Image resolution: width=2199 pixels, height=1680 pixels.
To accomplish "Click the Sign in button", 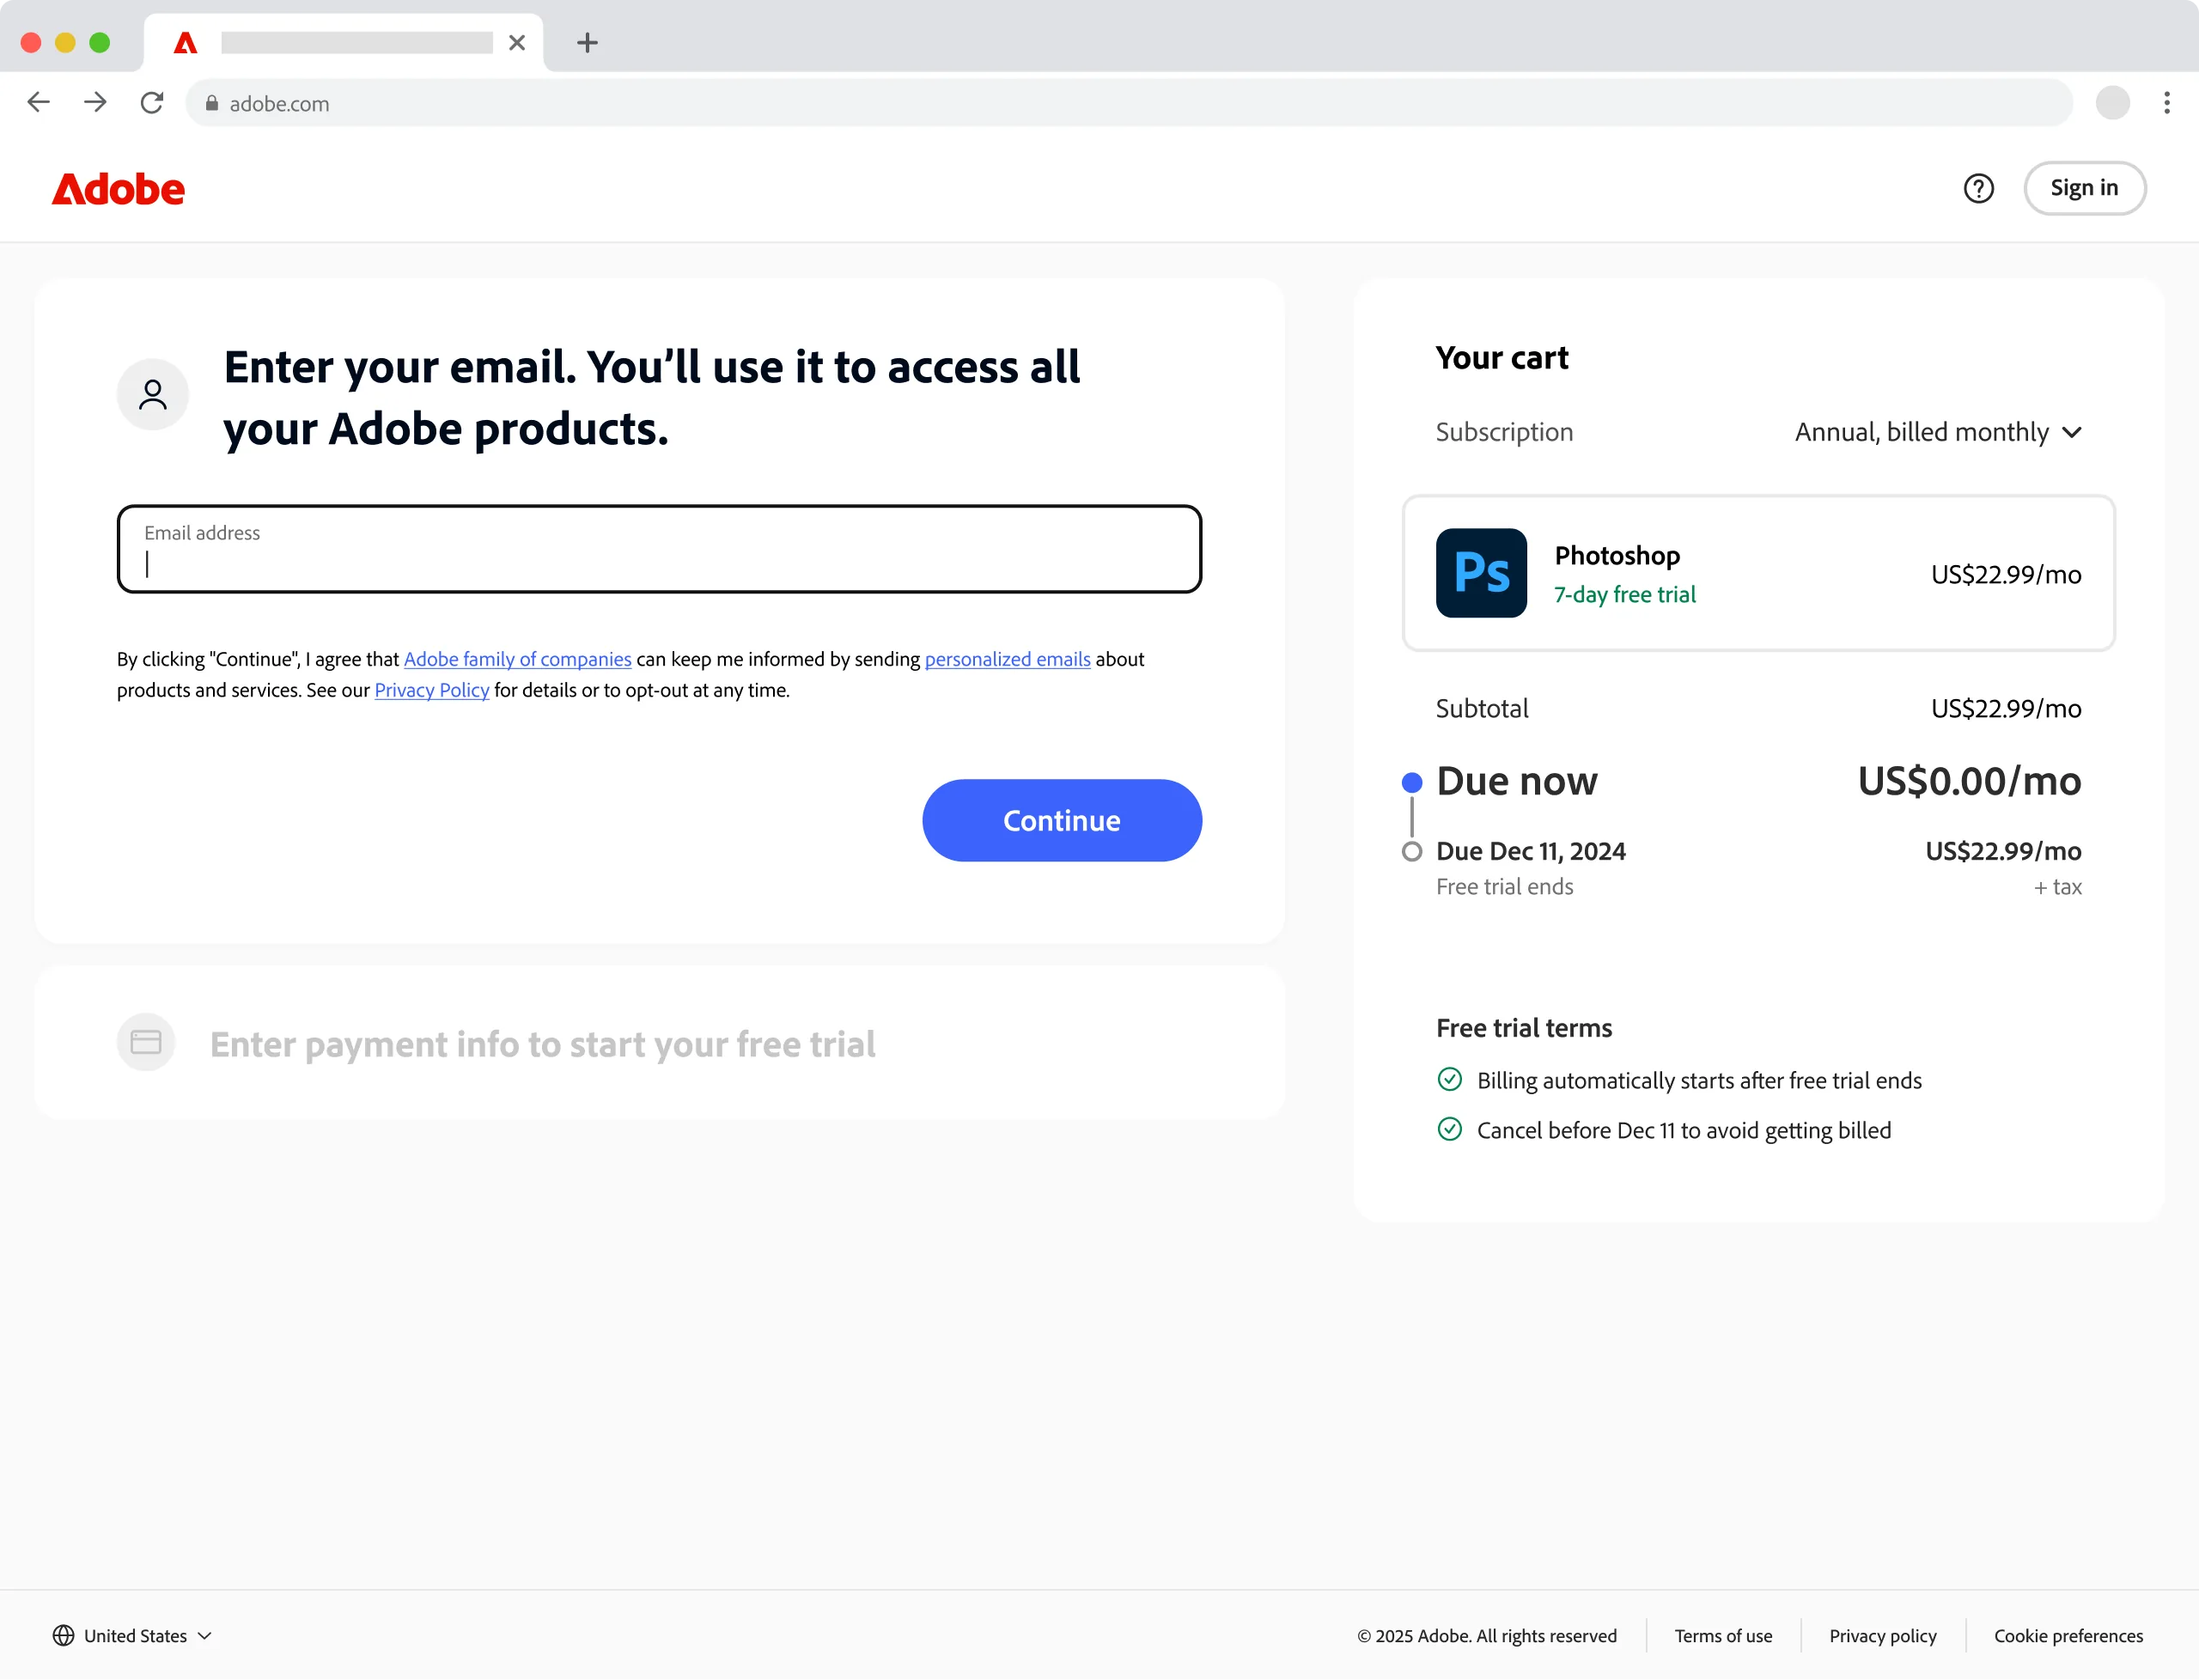I will point(2084,188).
